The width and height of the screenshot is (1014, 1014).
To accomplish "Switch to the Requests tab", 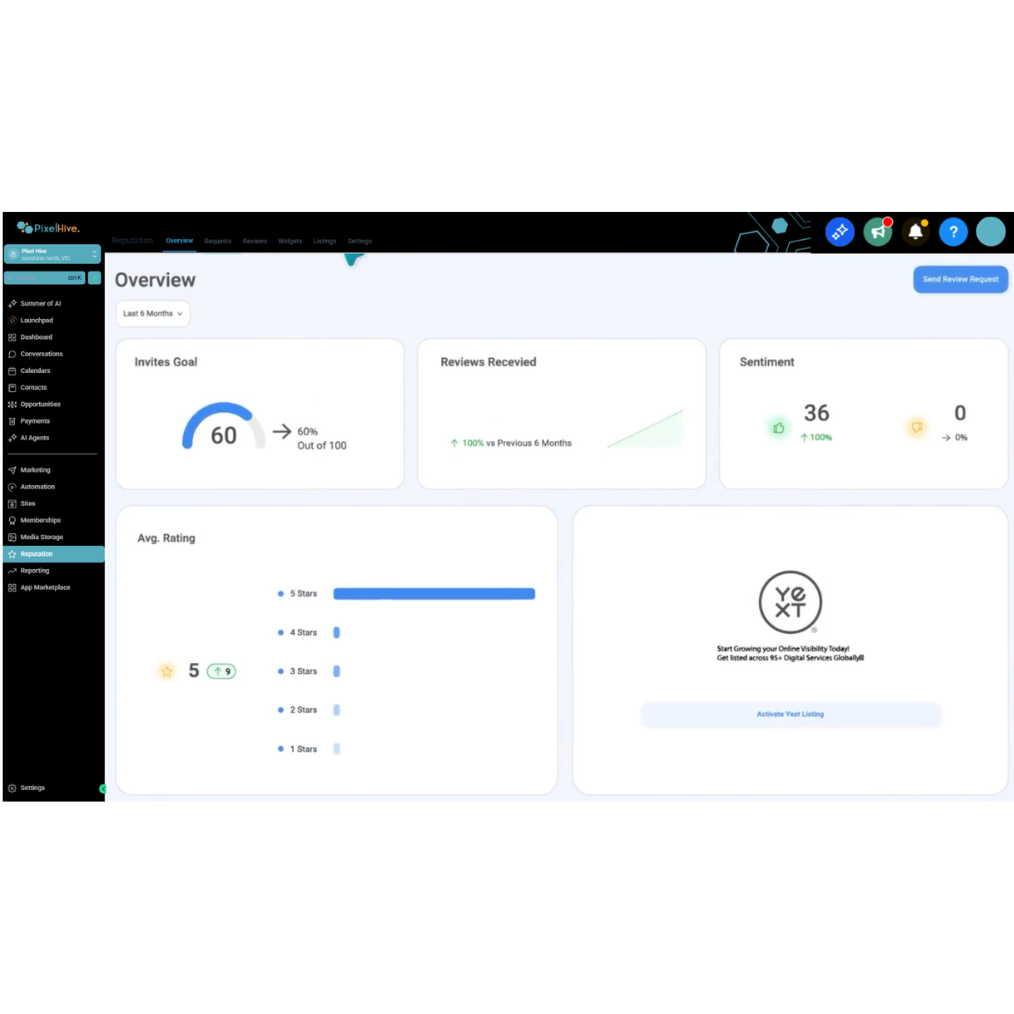I will (x=217, y=241).
